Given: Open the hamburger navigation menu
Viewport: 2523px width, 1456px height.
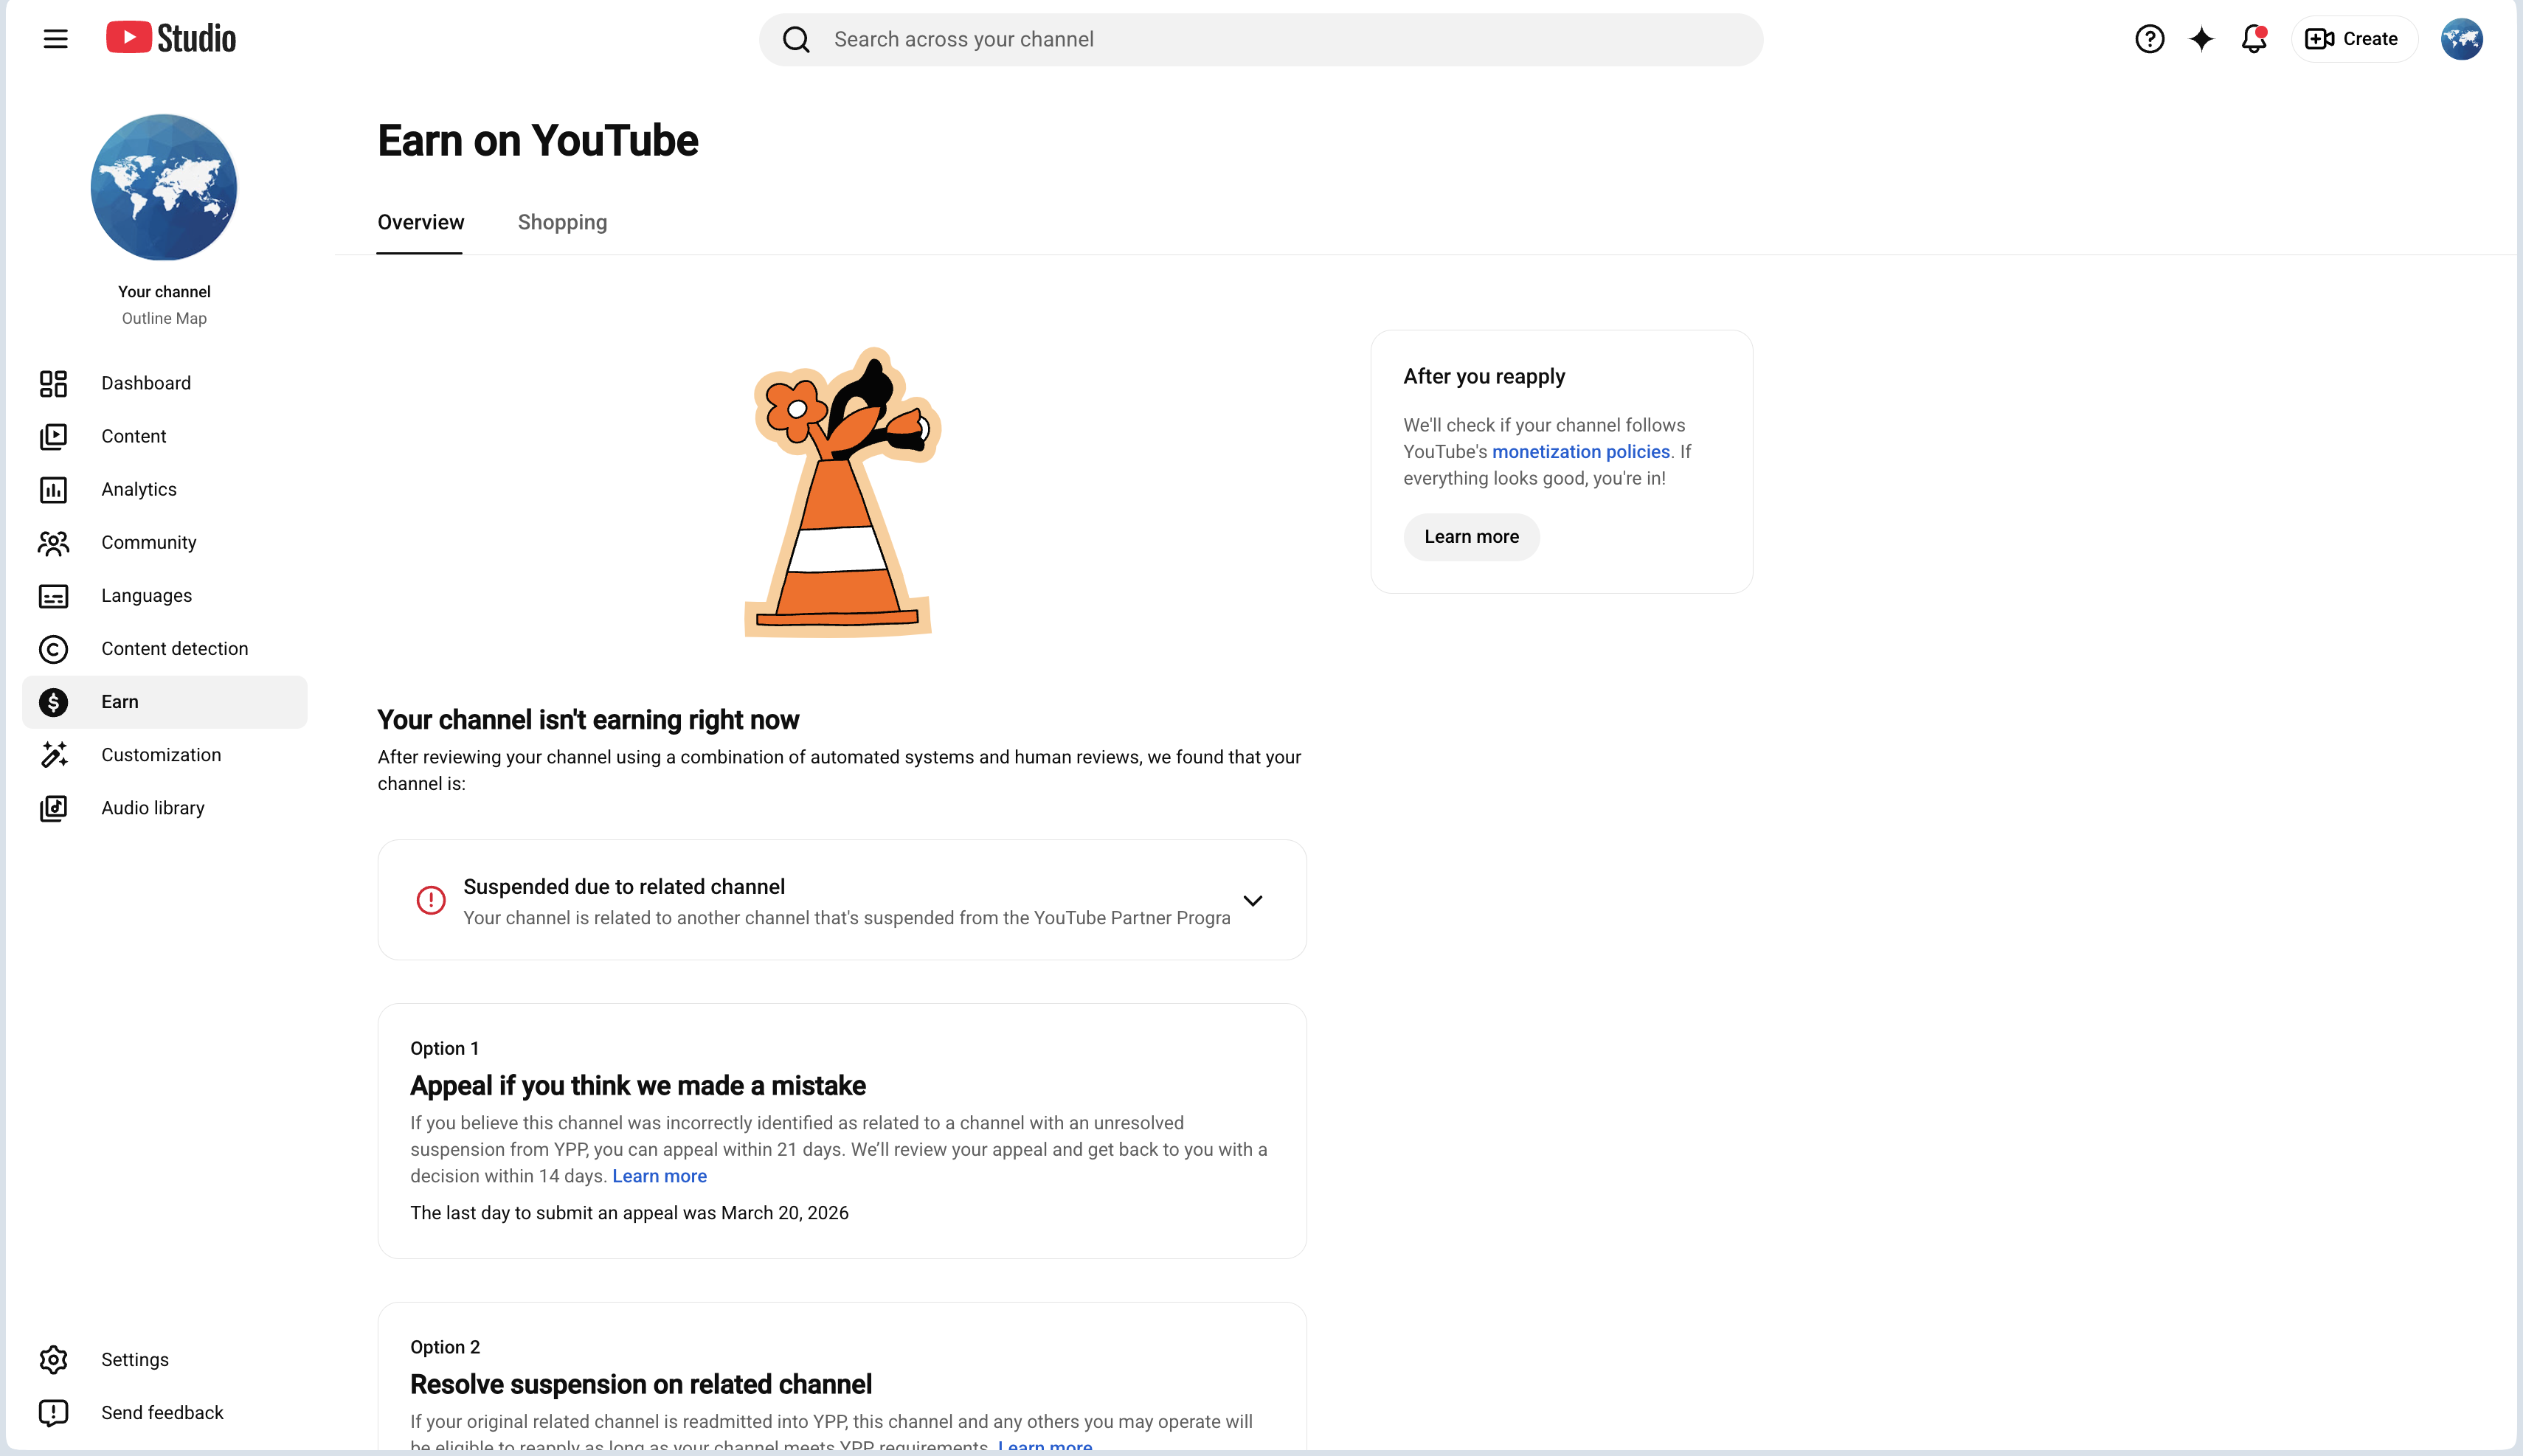Looking at the screenshot, I should tap(56, 39).
